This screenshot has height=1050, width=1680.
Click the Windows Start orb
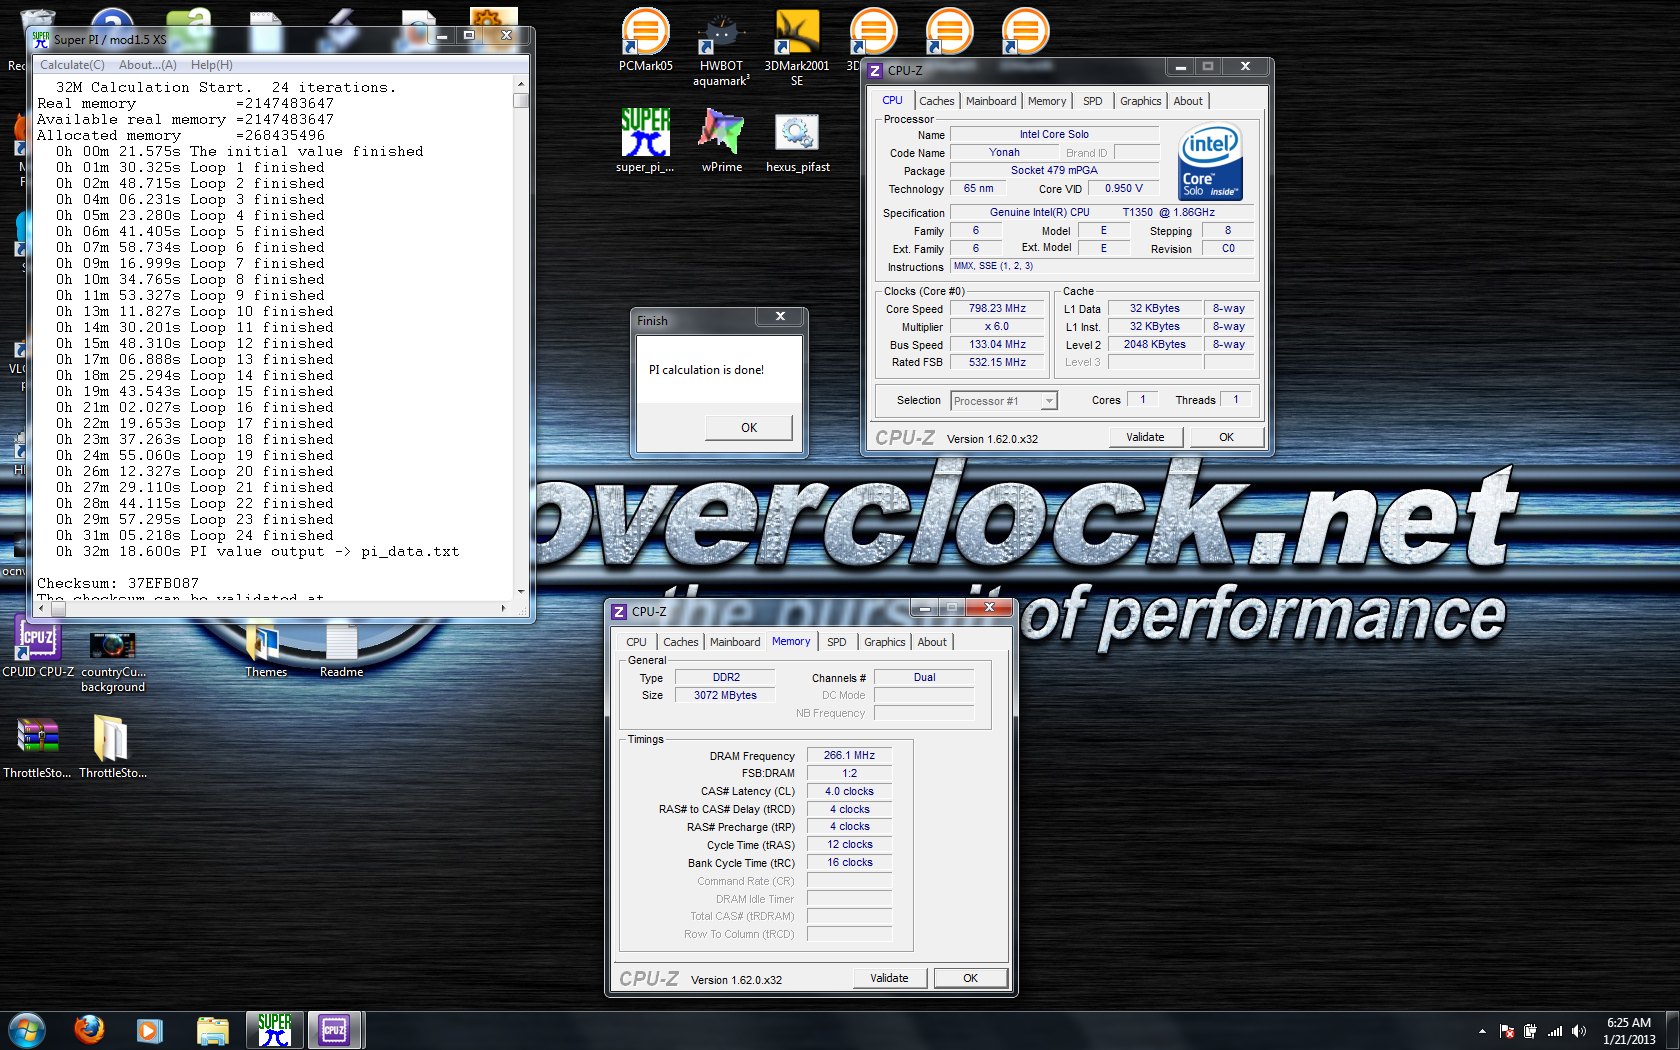click(27, 1030)
